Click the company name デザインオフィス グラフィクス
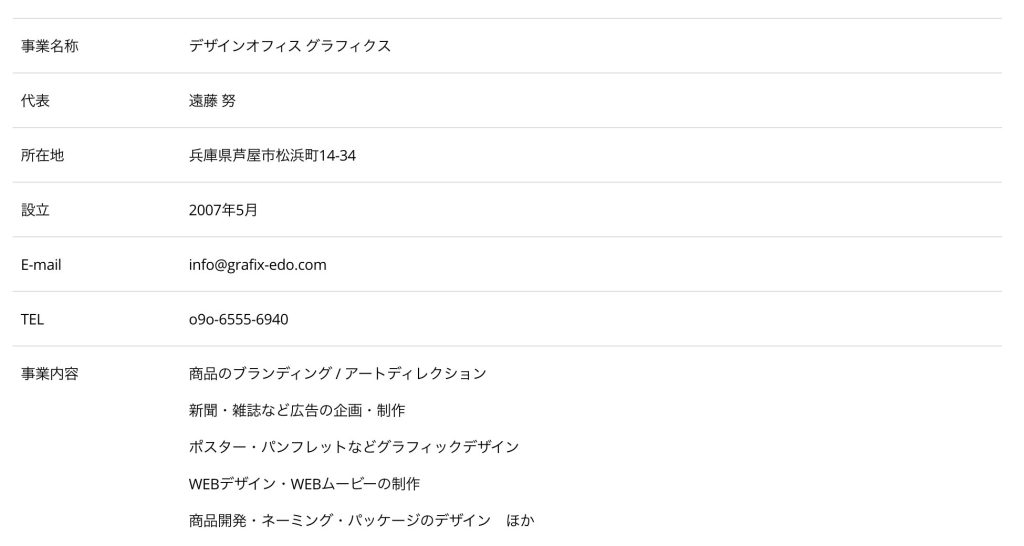Image resolution: width=1024 pixels, height=546 pixels. coord(289,46)
